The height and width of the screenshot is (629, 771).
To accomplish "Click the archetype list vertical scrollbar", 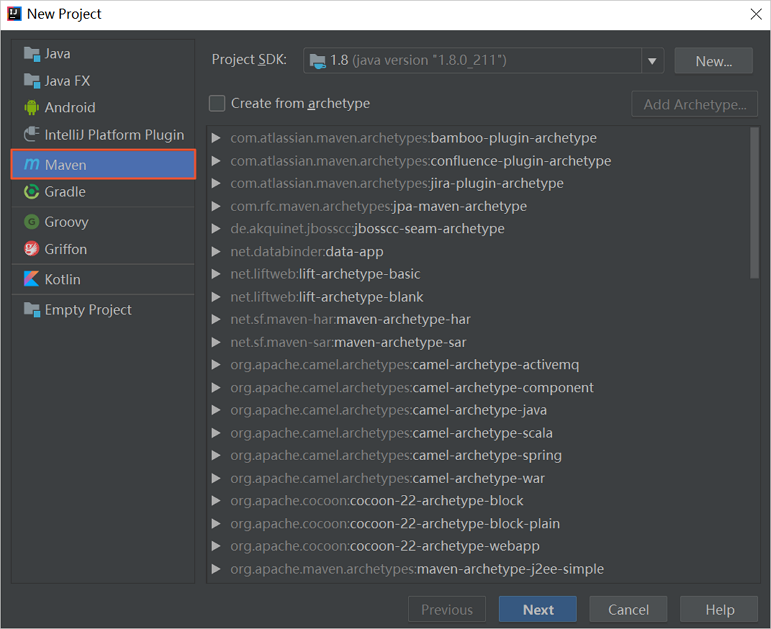I will click(x=754, y=203).
